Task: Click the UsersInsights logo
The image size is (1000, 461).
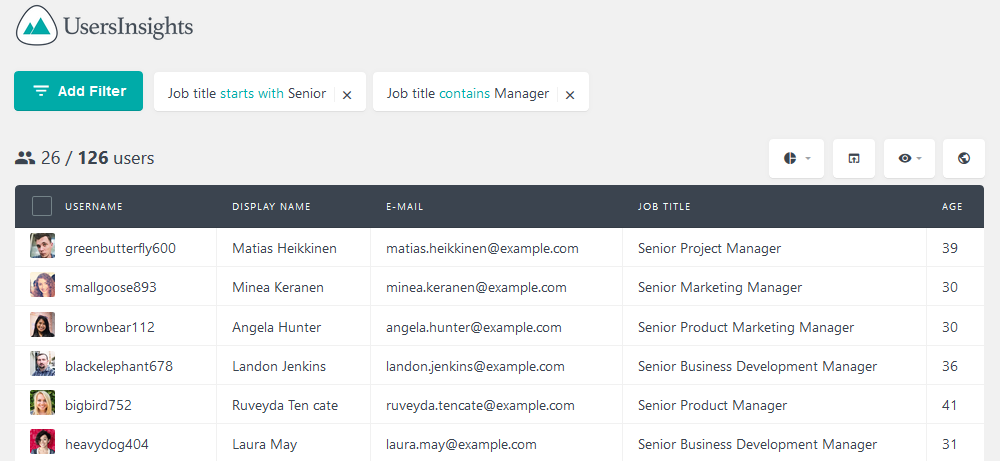Action: coord(104,26)
